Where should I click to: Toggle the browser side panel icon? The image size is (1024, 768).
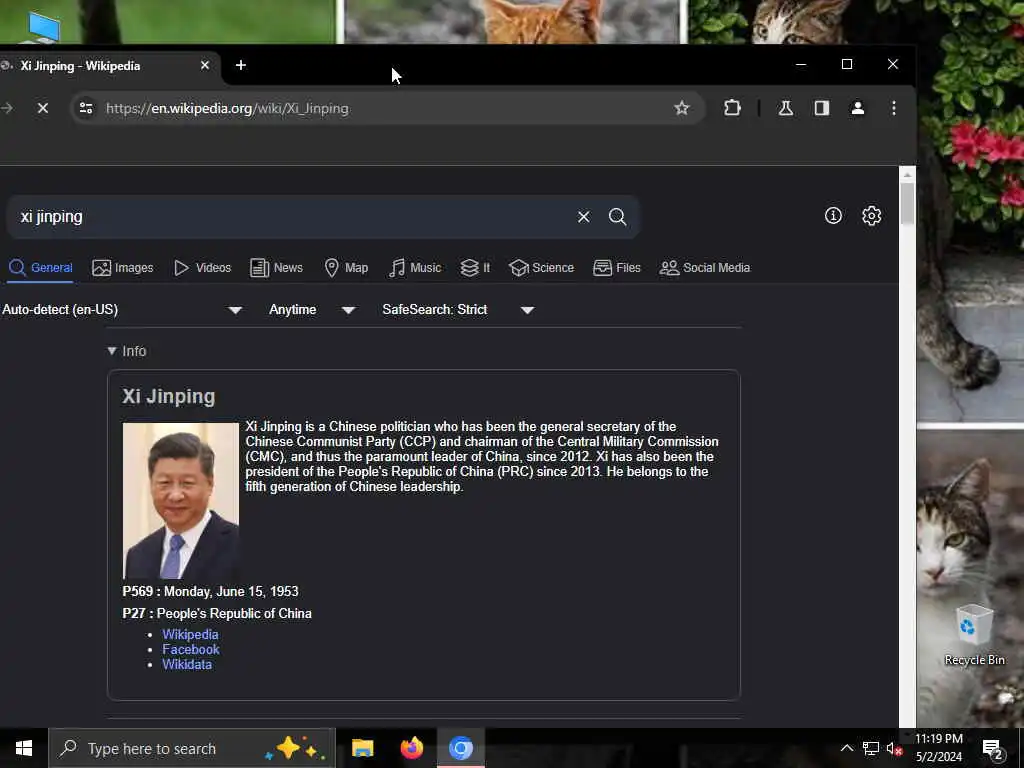pyautogui.click(x=822, y=108)
